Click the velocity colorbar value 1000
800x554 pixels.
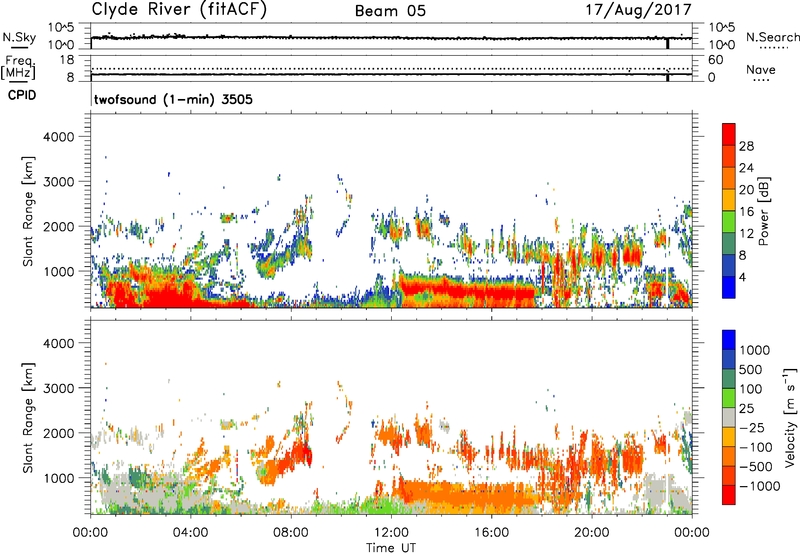click(x=755, y=350)
